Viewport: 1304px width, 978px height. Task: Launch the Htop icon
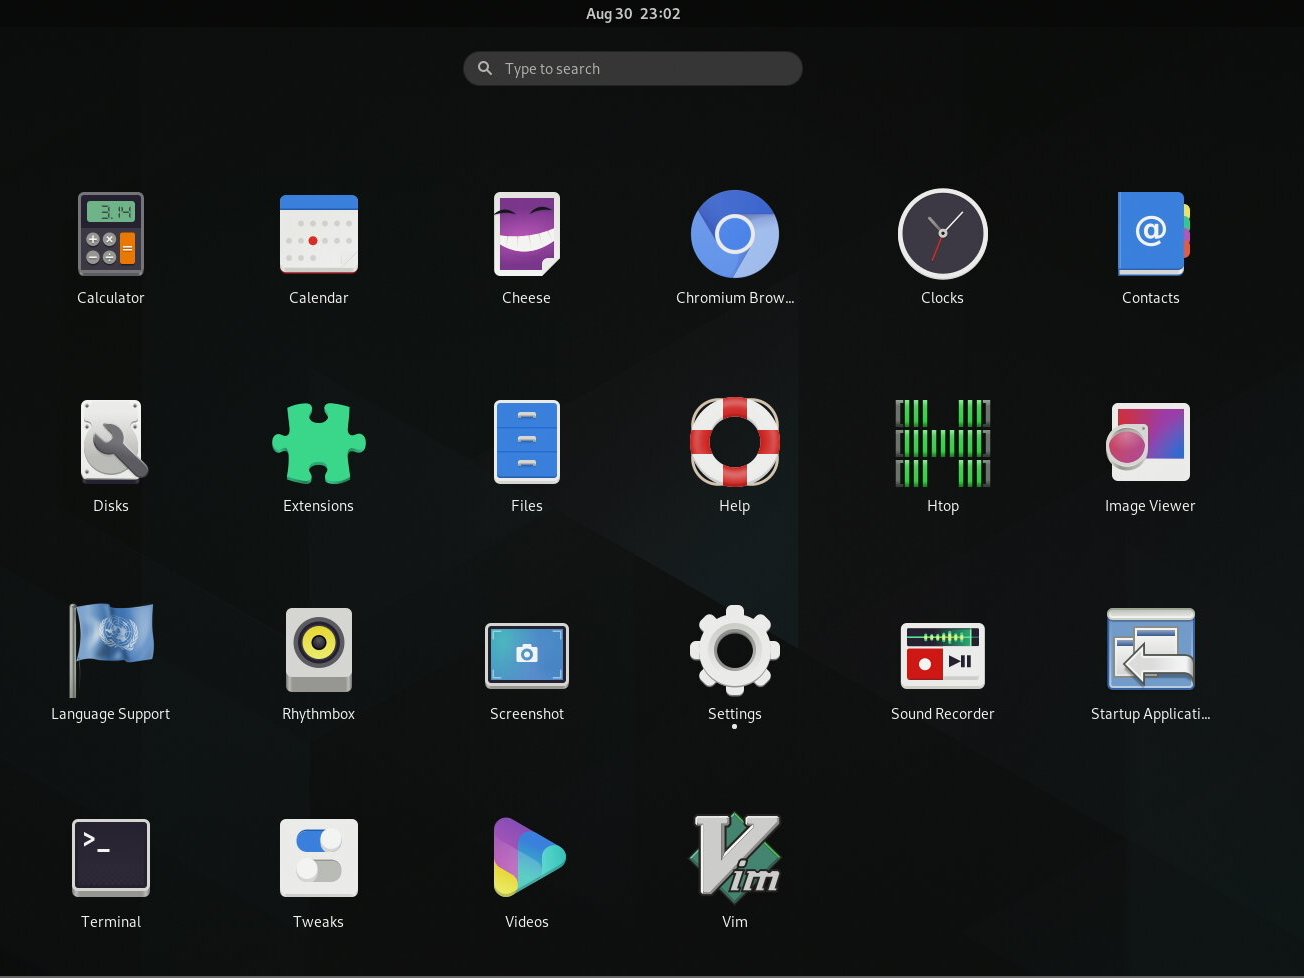(x=943, y=442)
